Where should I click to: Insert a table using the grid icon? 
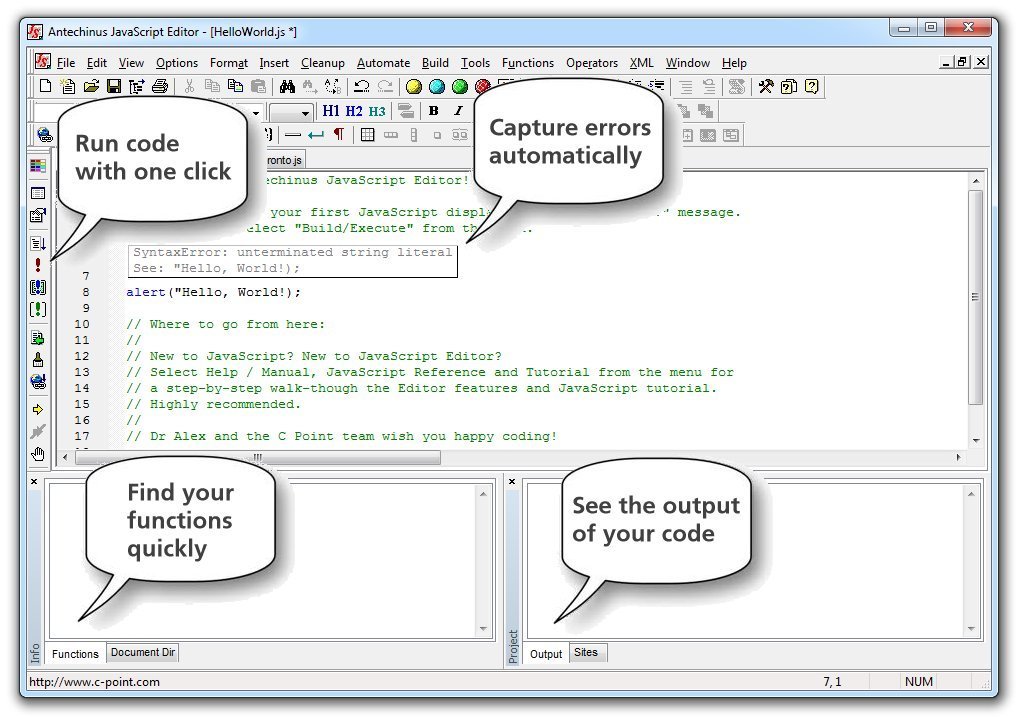(368, 135)
